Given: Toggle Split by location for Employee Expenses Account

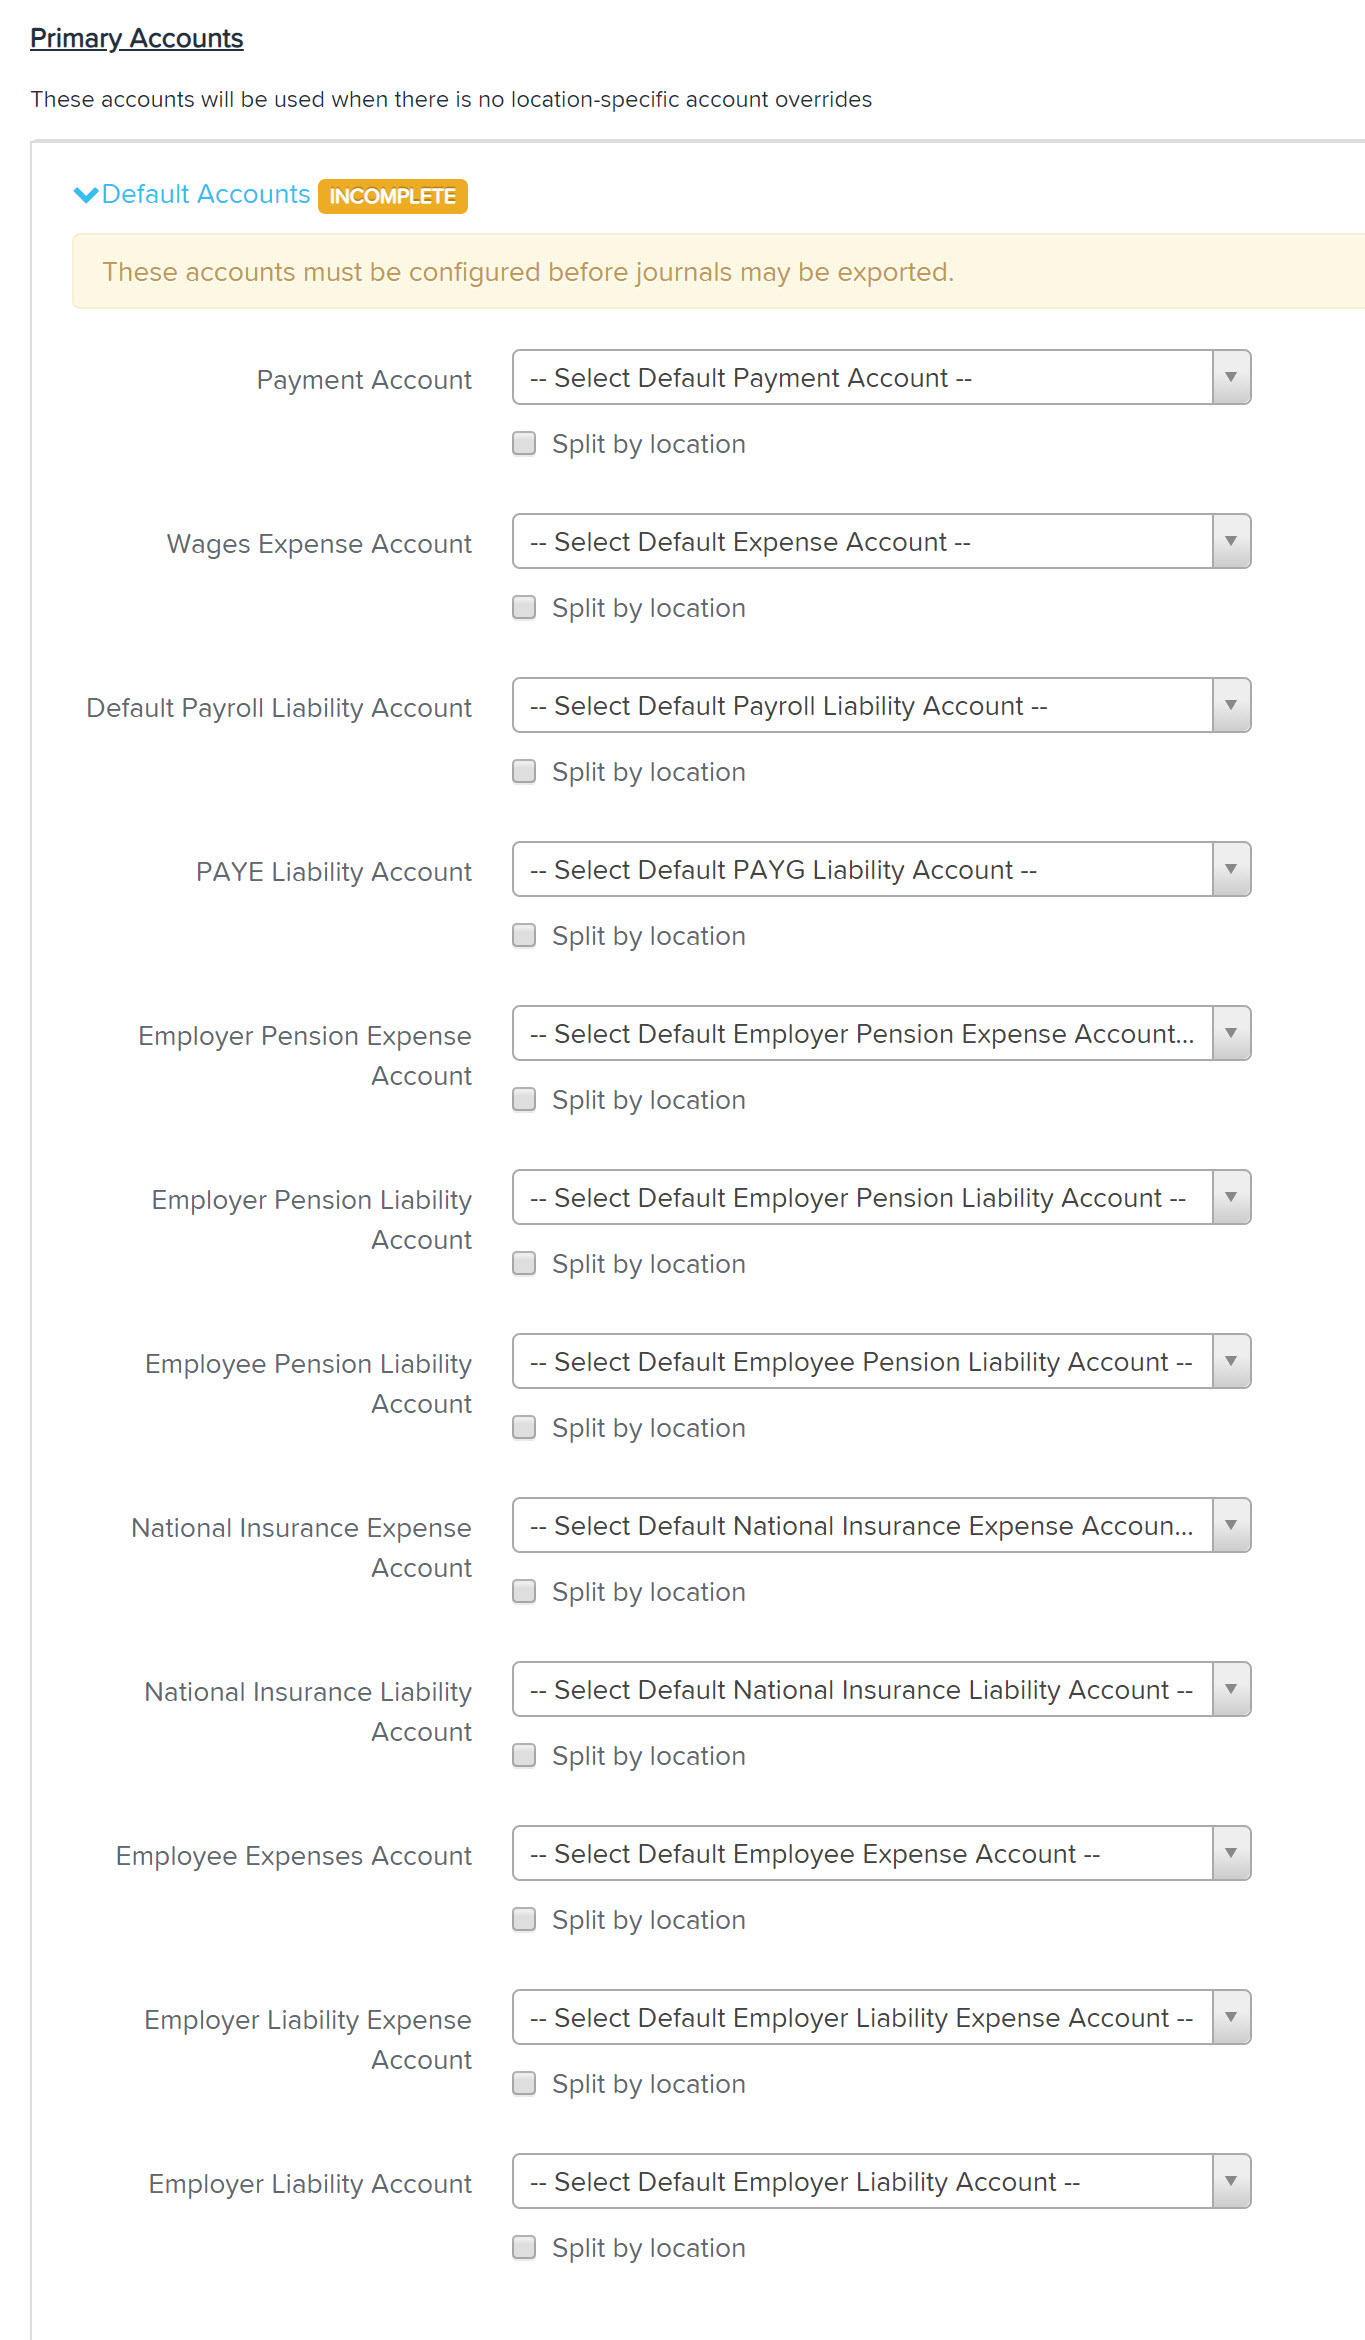Looking at the screenshot, I should (x=524, y=1919).
